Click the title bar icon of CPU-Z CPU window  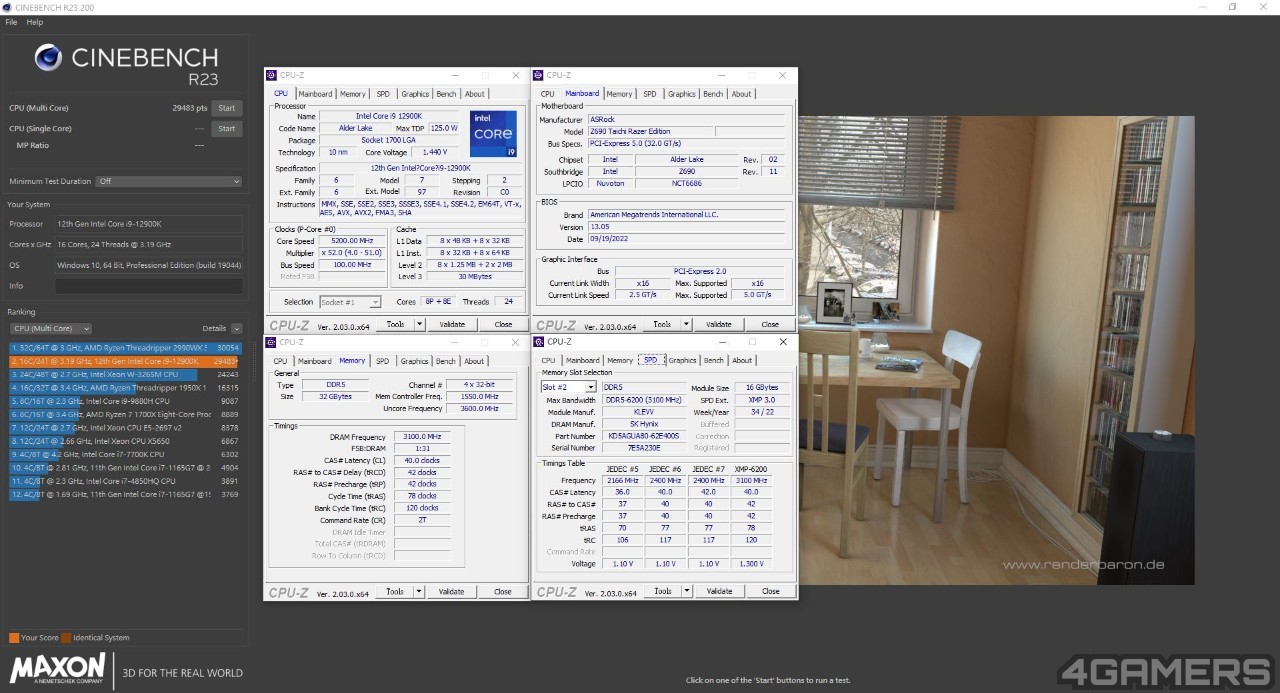point(272,75)
